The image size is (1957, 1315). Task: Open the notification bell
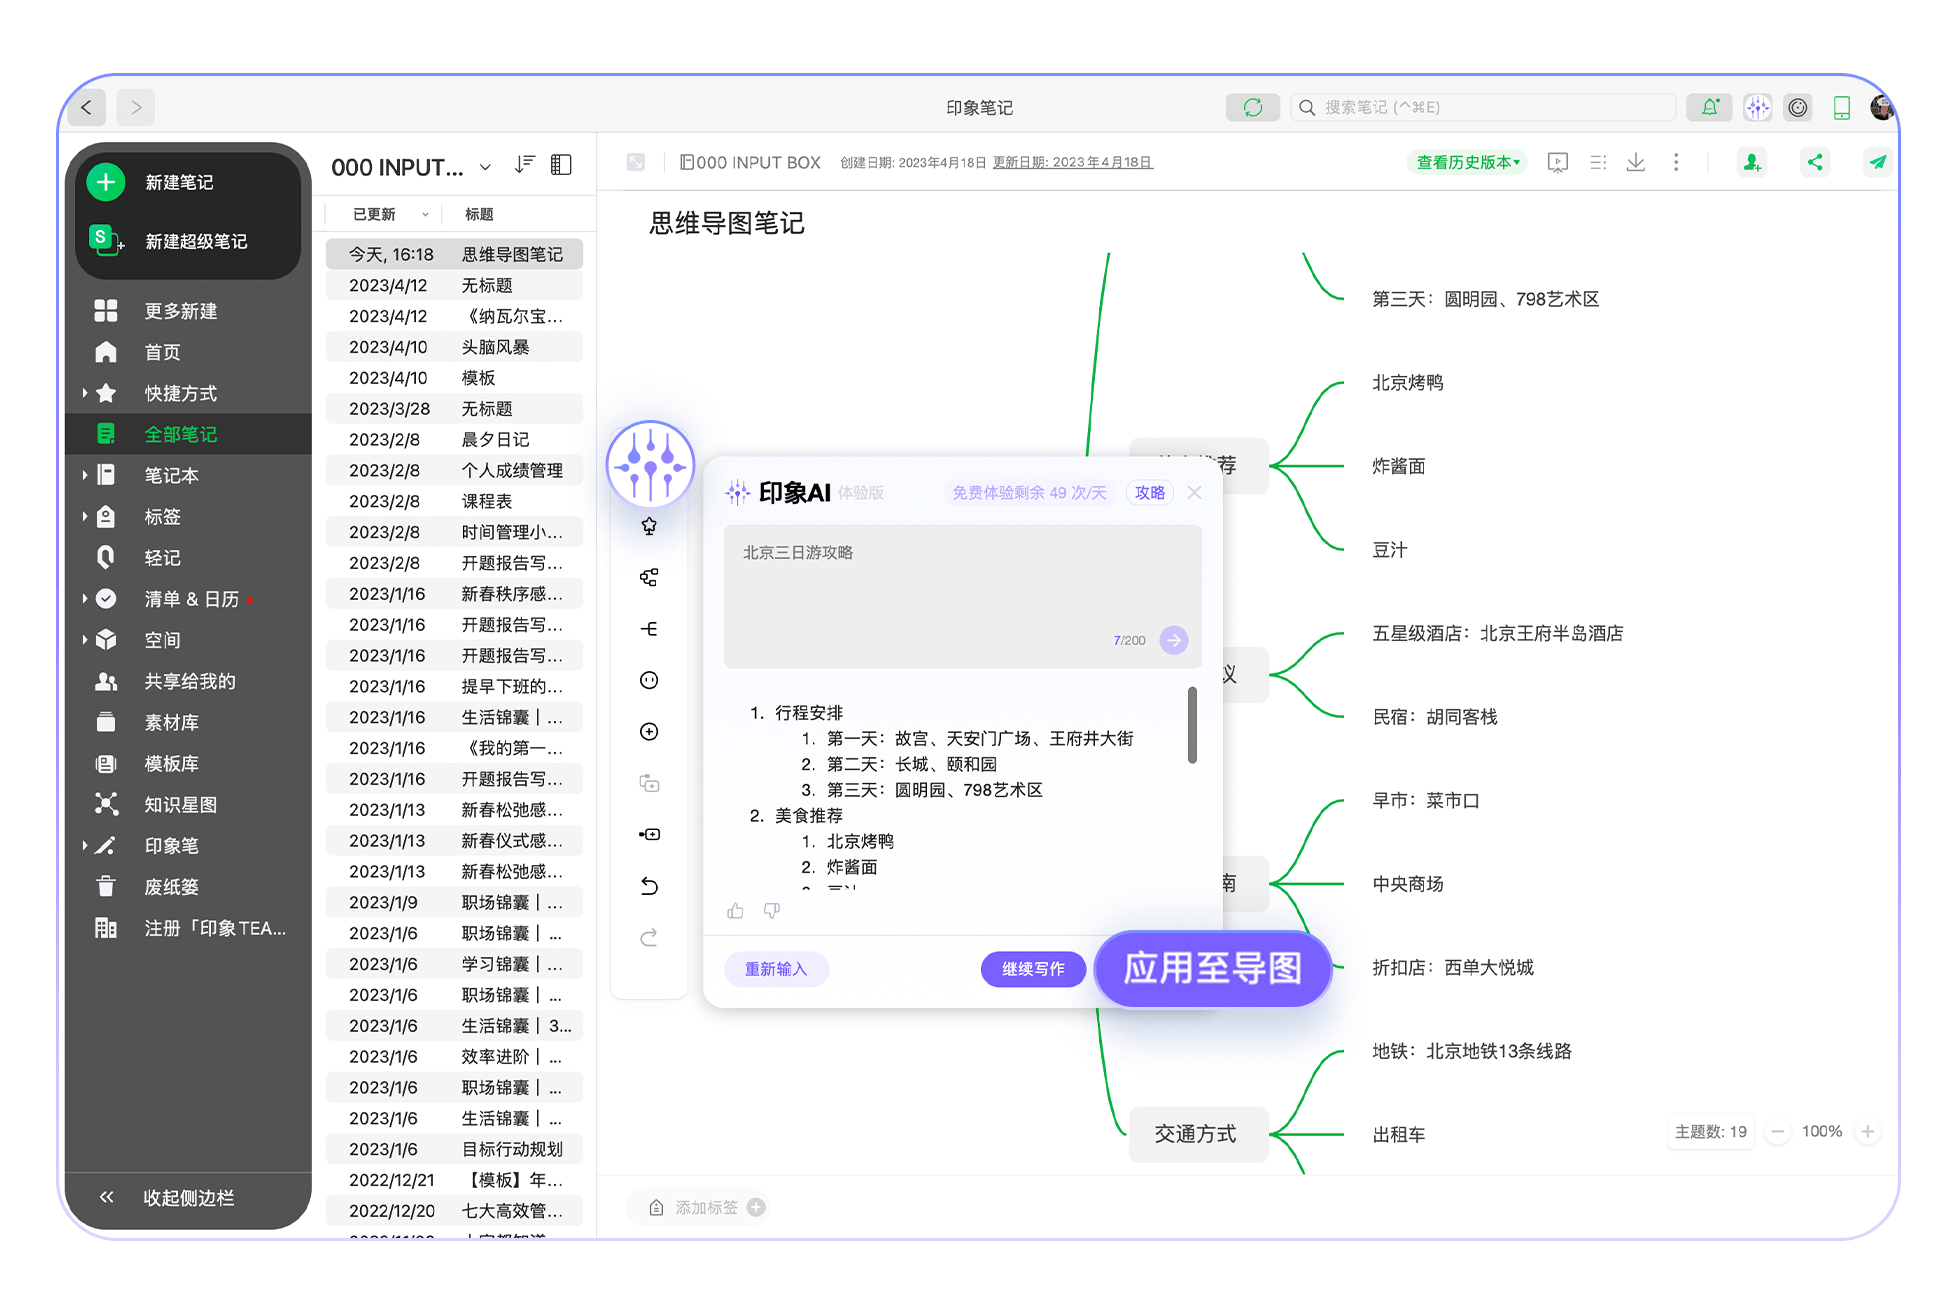tap(1710, 107)
